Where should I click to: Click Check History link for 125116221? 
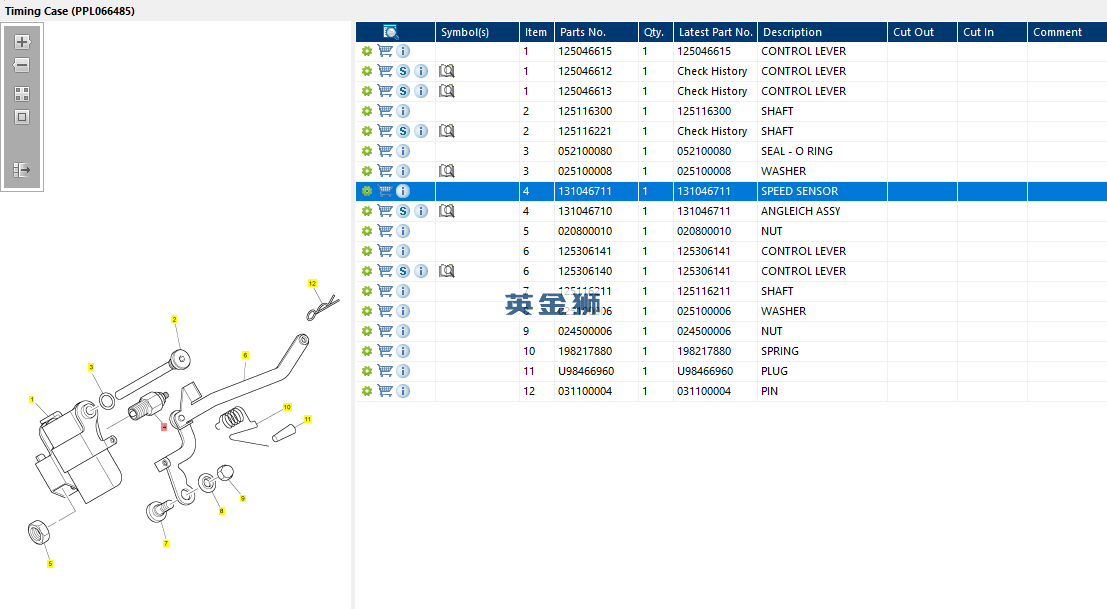click(712, 131)
